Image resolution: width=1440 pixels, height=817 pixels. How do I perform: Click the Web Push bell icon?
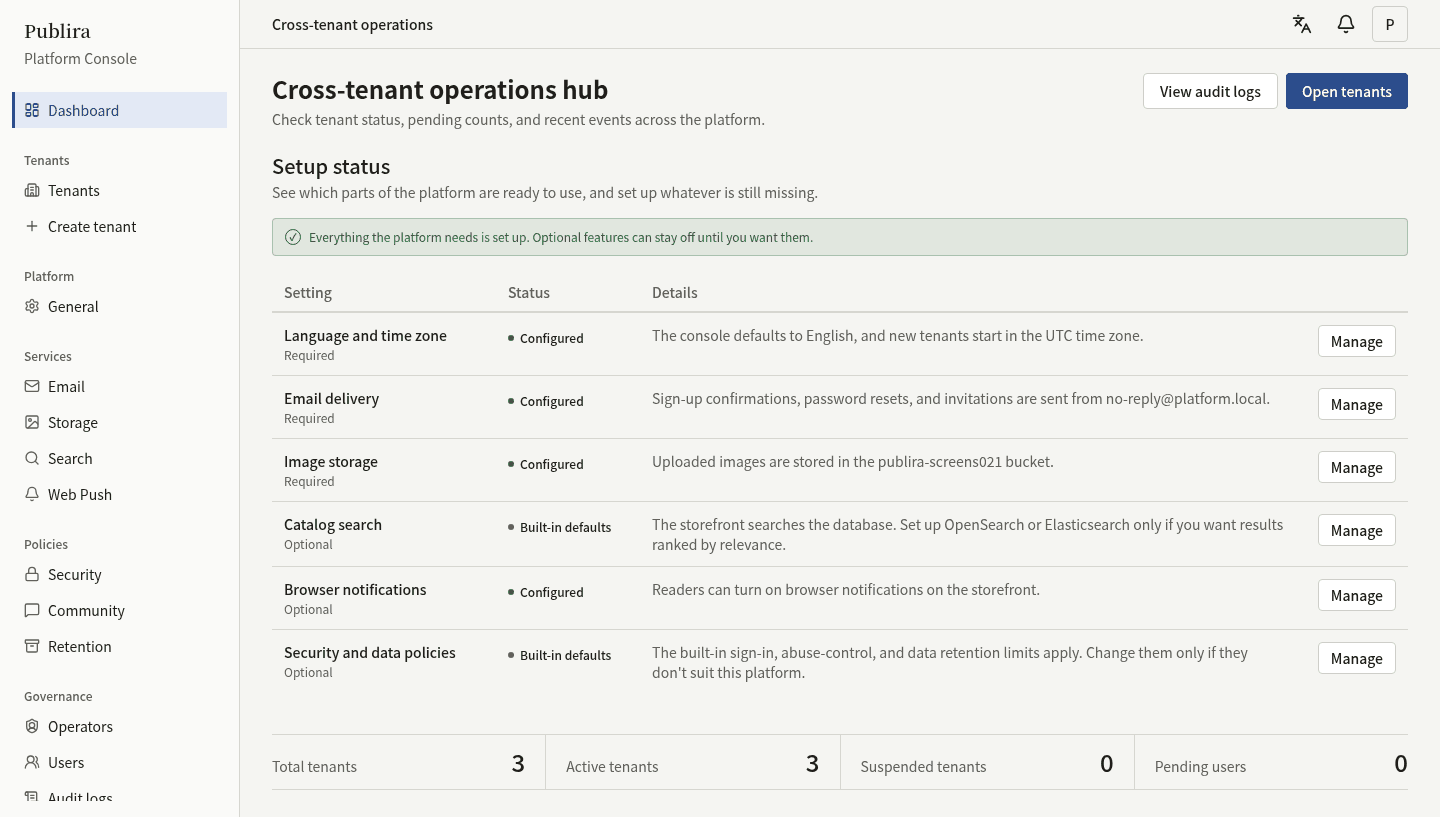(x=32, y=494)
